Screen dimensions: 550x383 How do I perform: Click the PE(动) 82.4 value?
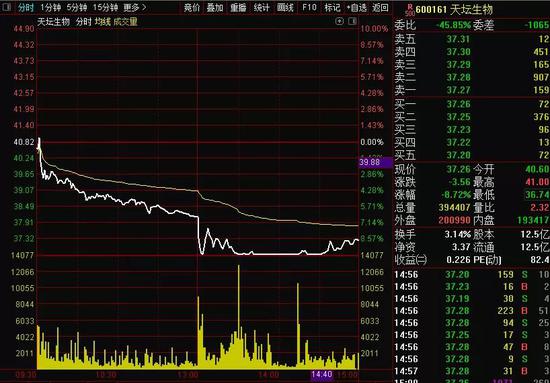[541, 260]
